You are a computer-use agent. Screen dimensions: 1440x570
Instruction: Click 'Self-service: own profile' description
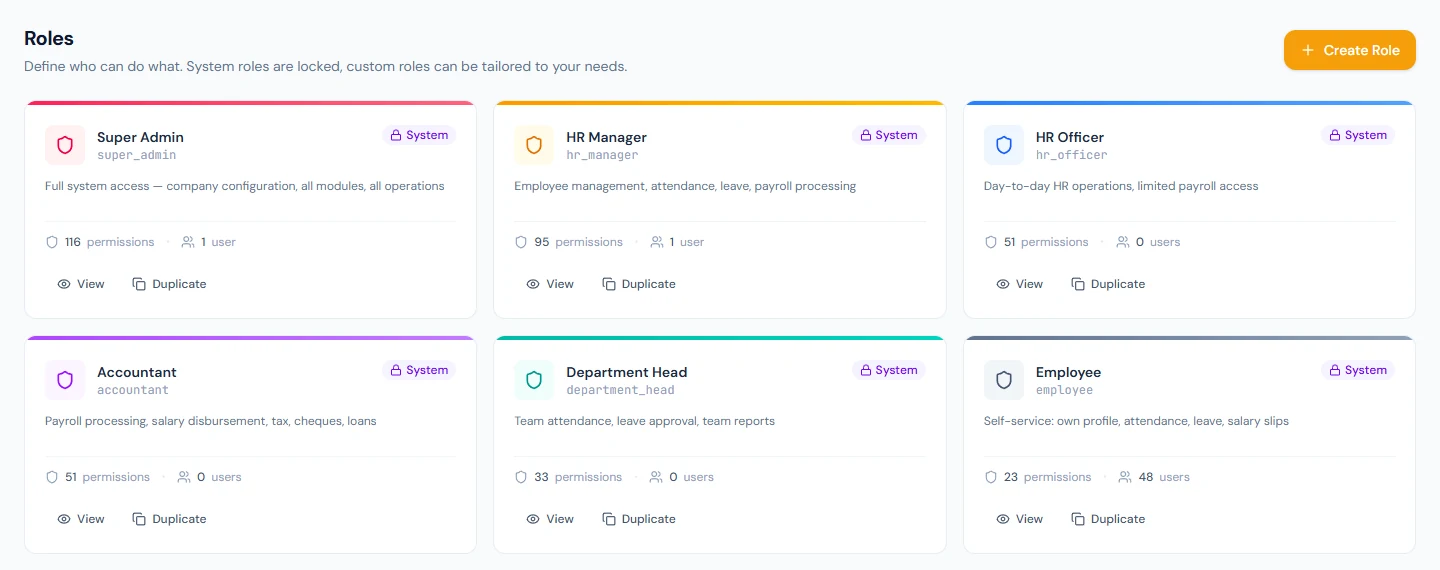[1136, 421]
